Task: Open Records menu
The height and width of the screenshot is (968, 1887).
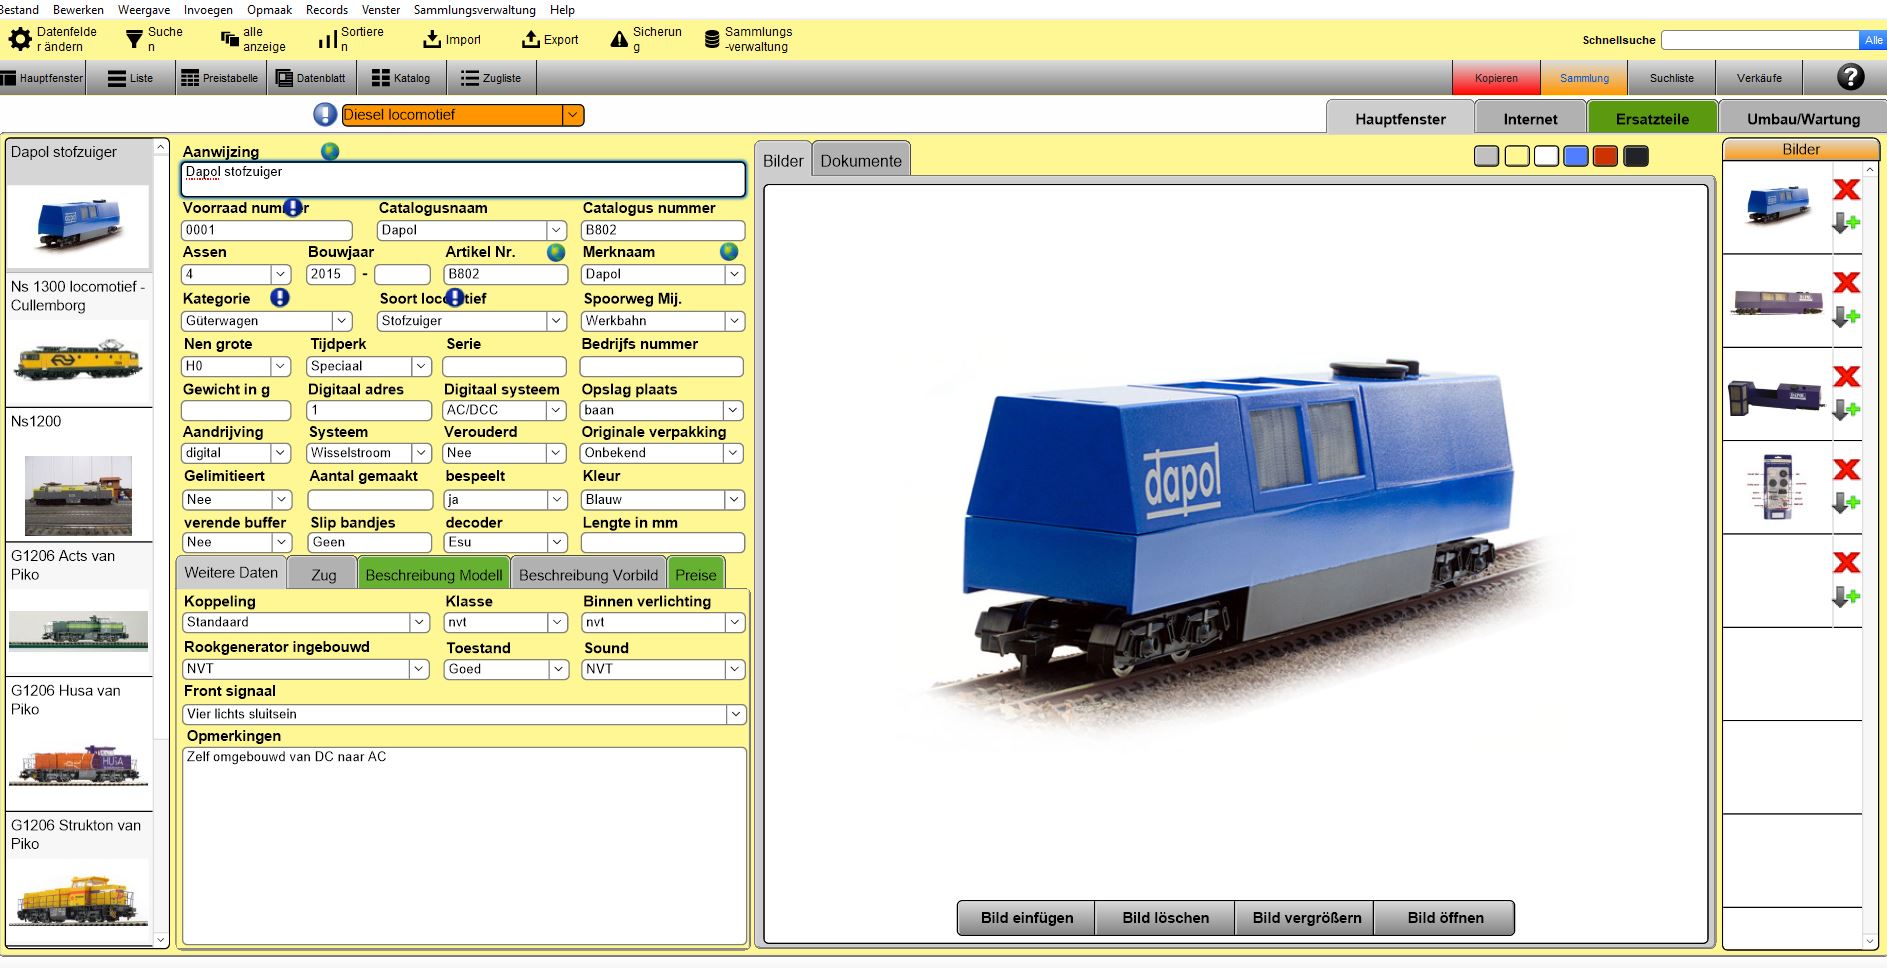Action: tap(327, 10)
